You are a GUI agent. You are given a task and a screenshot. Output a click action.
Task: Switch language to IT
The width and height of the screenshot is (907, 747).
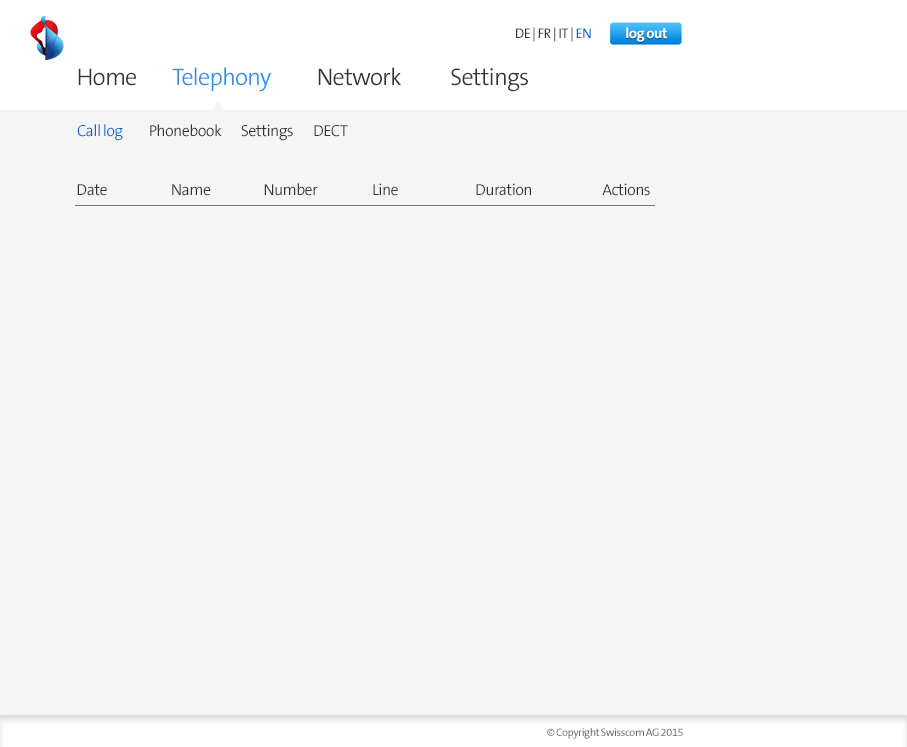[563, 34]
